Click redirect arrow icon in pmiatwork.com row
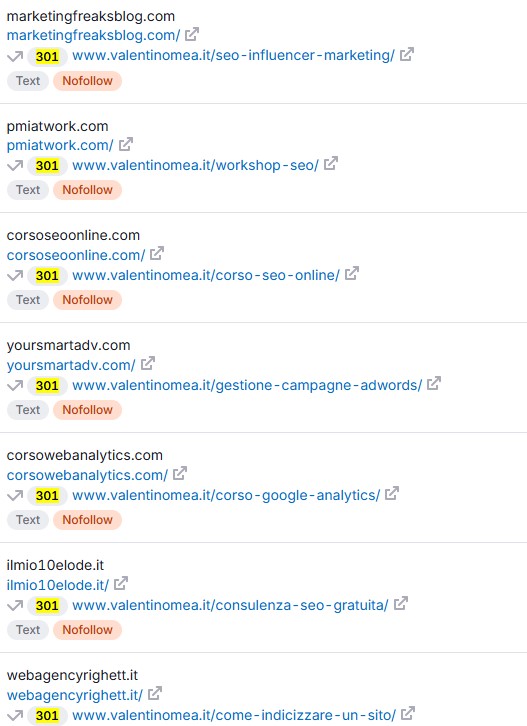Viewport: 527px width, 726px height. pyautogui.click(x=15, y=166)
